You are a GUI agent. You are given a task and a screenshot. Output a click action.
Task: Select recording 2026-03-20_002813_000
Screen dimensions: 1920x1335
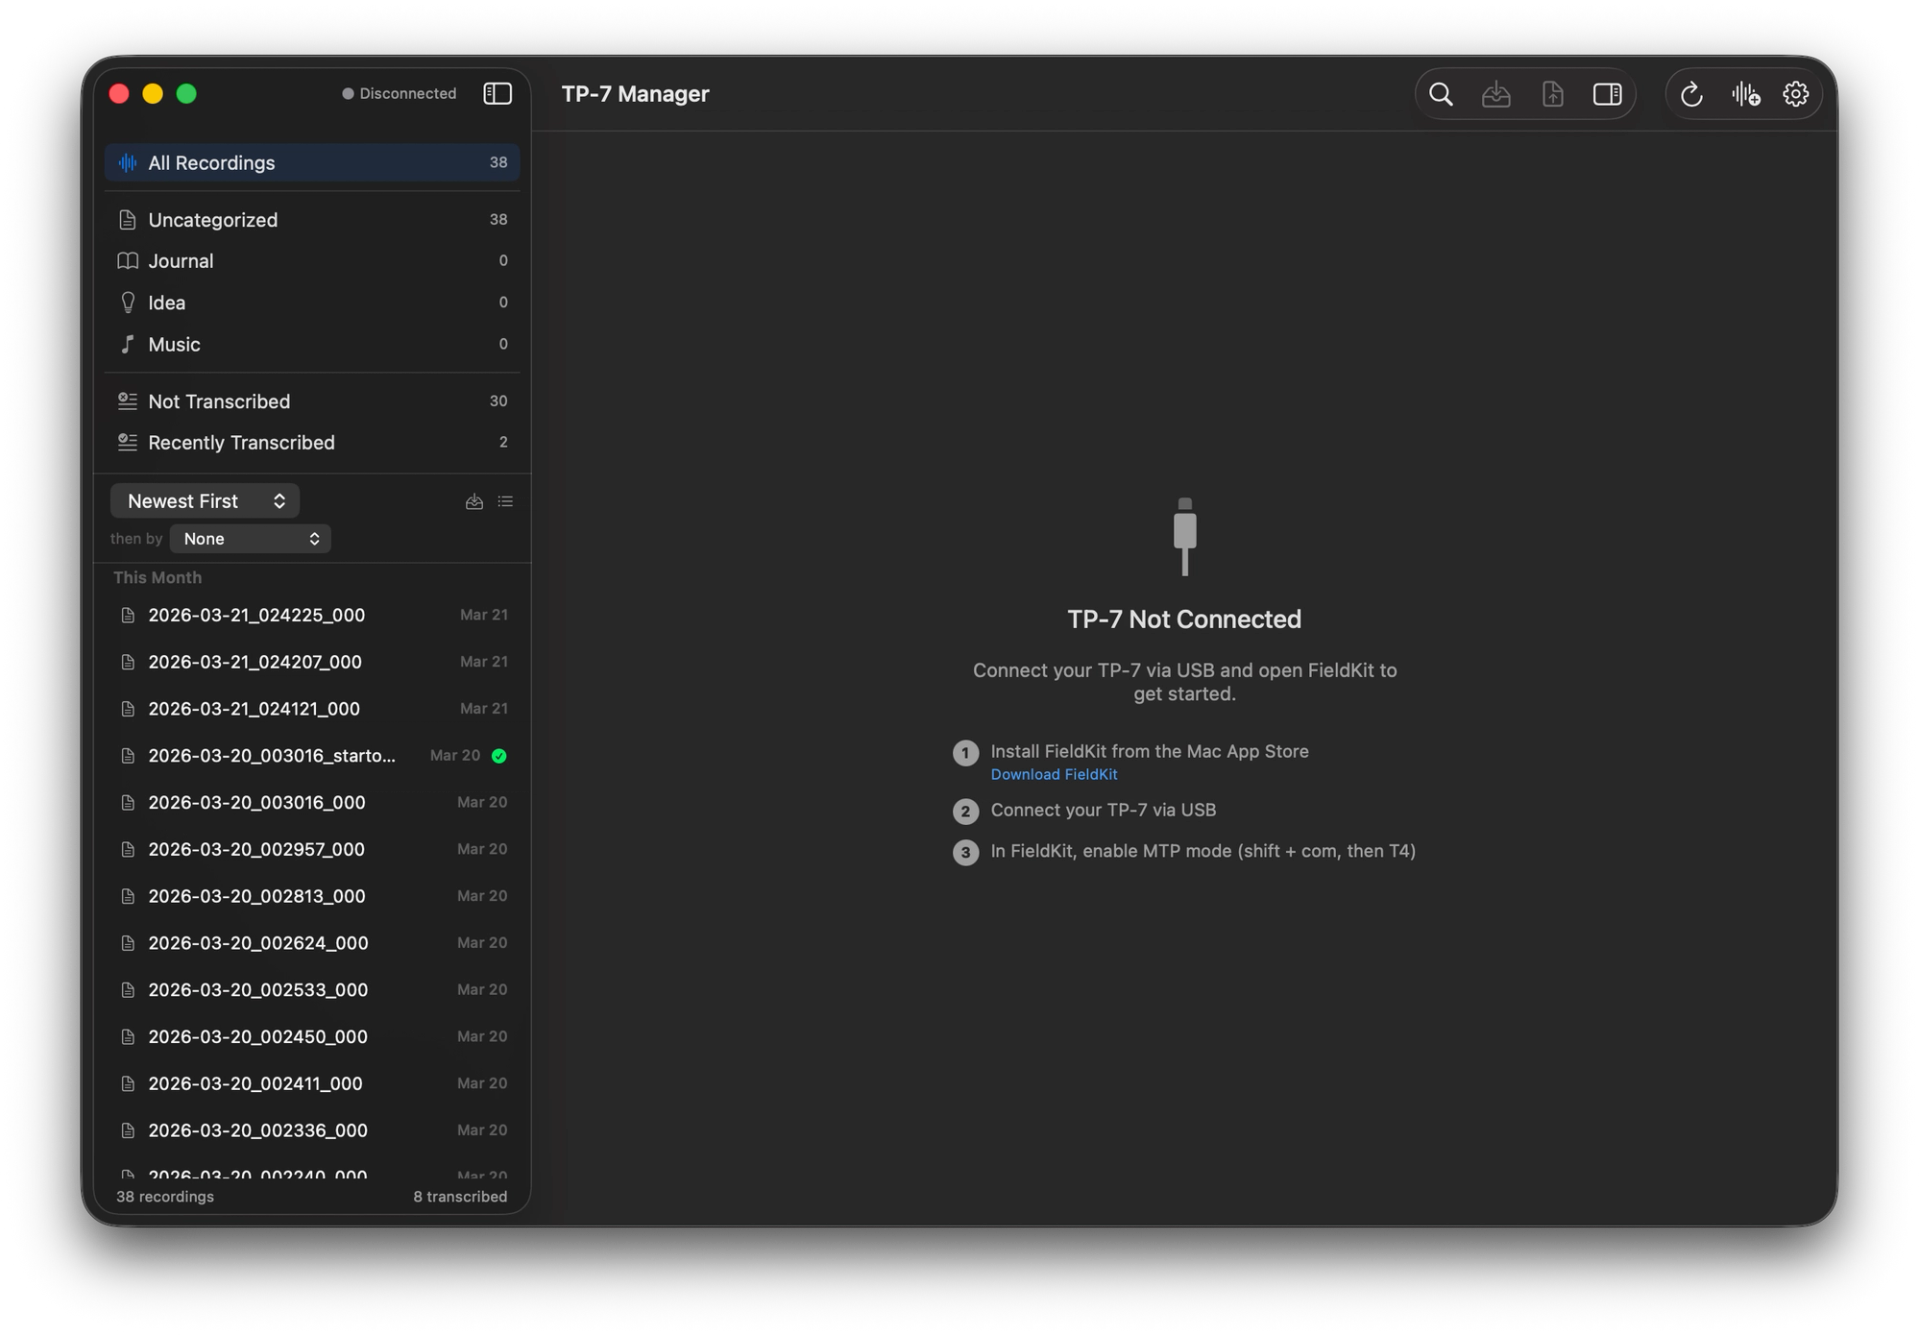[x=312, y=897]
